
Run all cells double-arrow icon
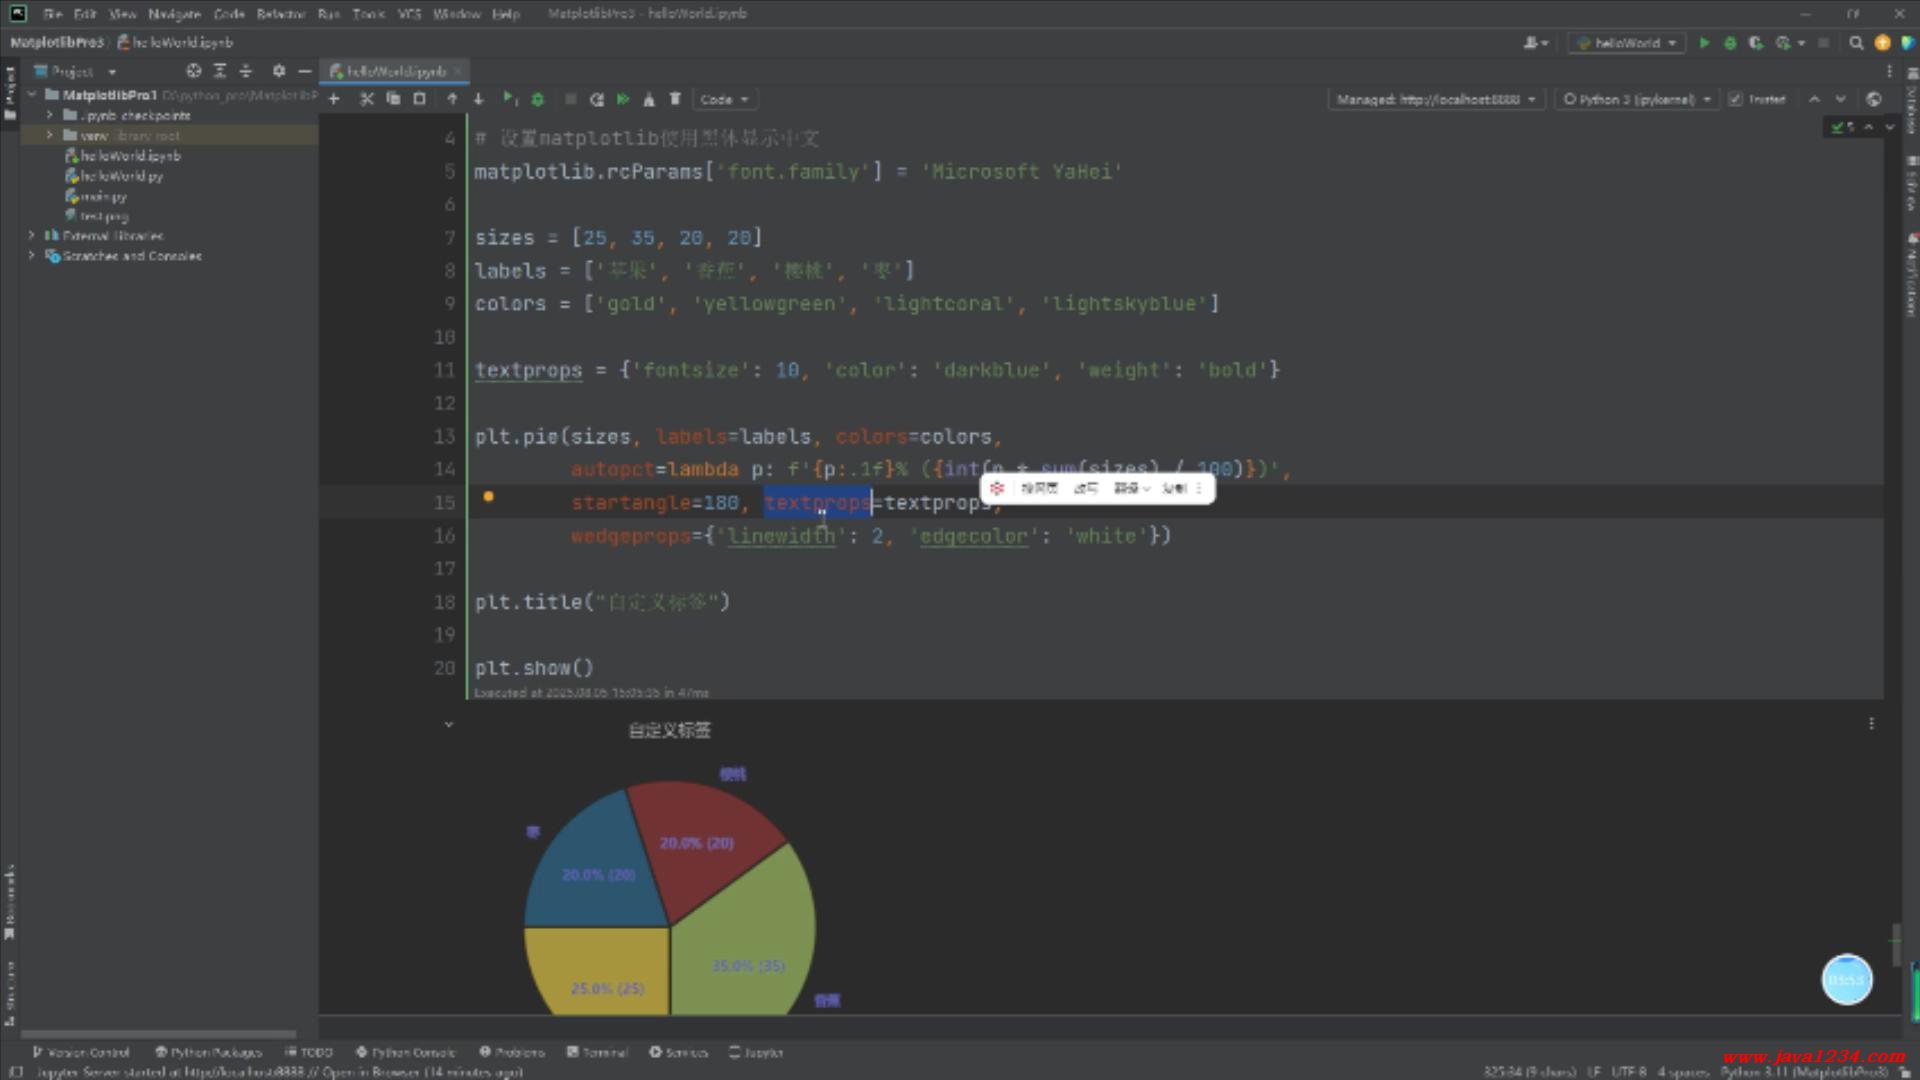tap(623, 99)
